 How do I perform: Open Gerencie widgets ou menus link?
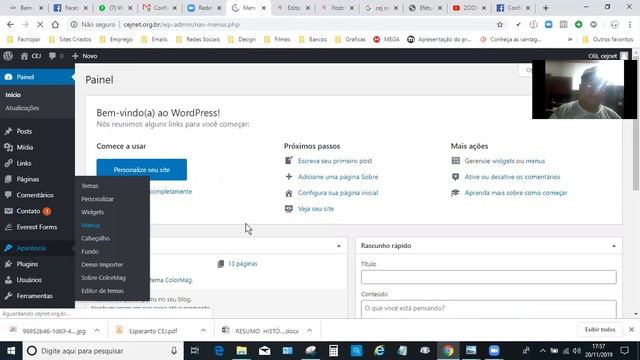click(505, 161)
